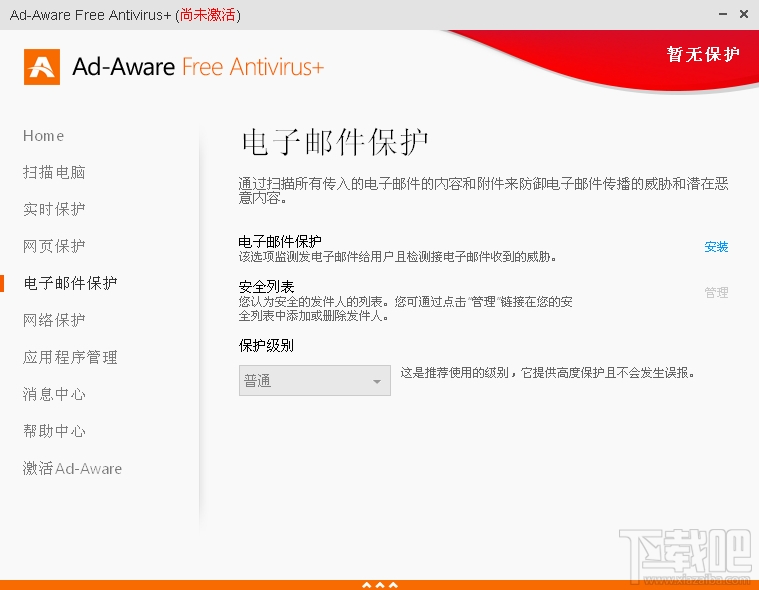Click the 保护级别 label
Image resolution: width=759 pixels, height=590 pixels.
coord(266,346)
